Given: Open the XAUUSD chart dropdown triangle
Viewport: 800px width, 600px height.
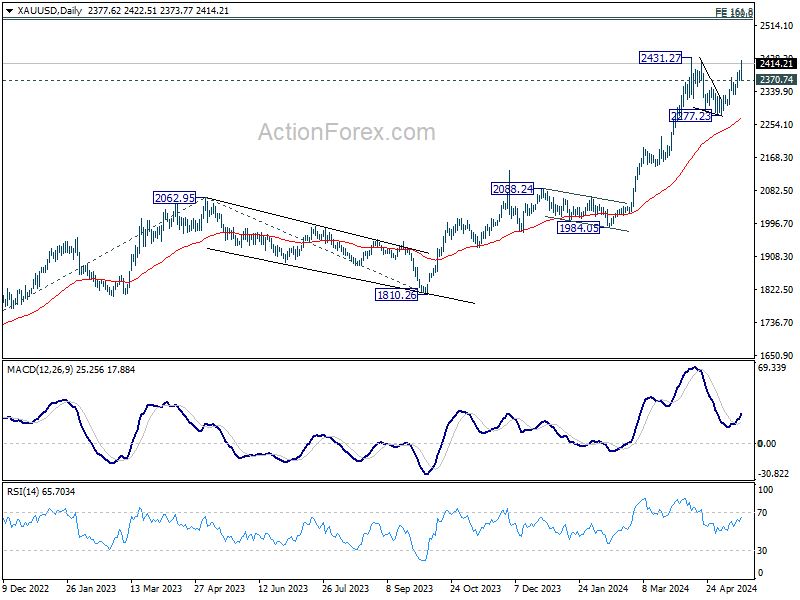Looking at the screenshot, I should [x=9, y=11].
